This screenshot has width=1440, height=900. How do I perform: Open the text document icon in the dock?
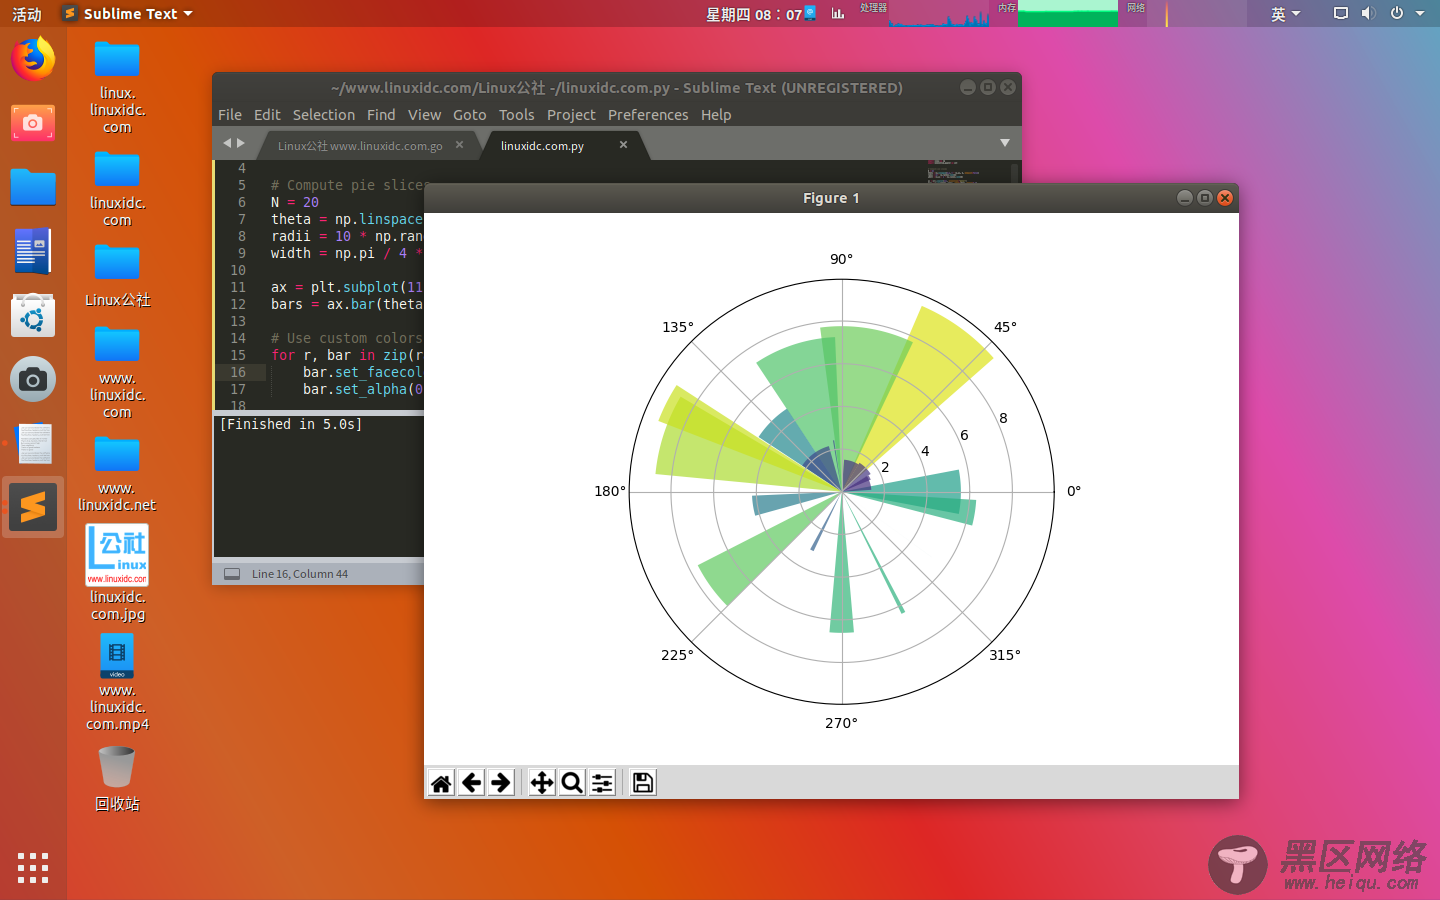click(33, 444)
